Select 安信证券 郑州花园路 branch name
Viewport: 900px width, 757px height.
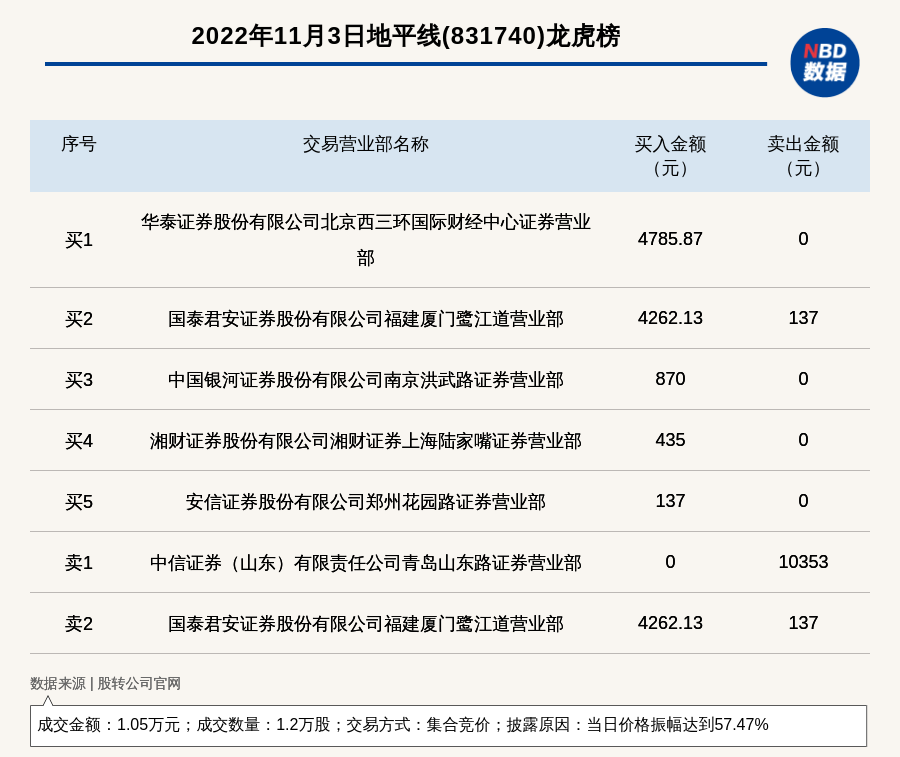[366, 502]
